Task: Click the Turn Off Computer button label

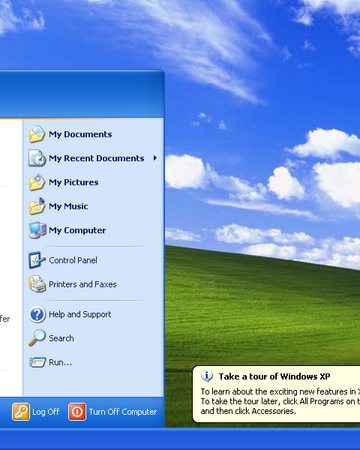Action: coord(123,412)
